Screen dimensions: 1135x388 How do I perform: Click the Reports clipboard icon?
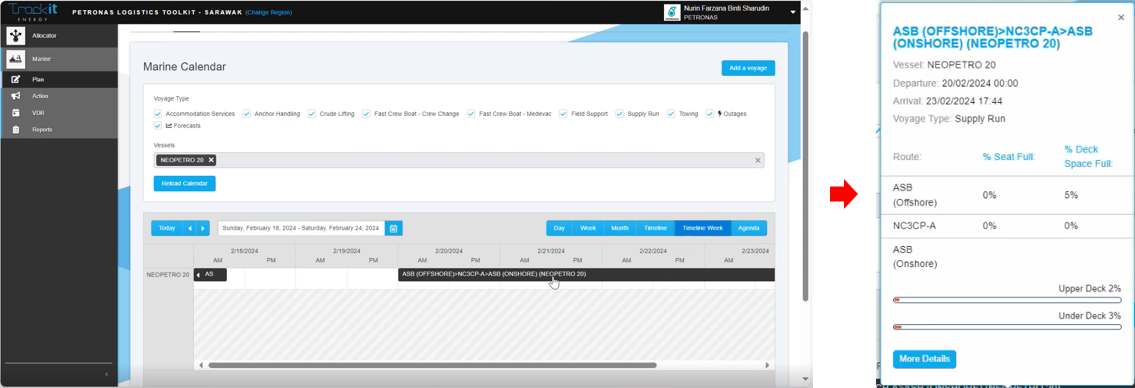15,130
